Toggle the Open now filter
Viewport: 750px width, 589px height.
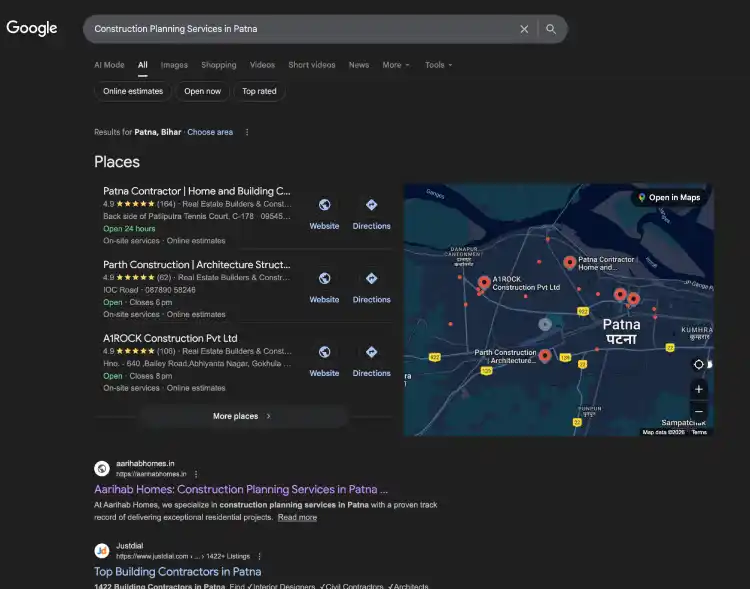(x=202, y=91)
